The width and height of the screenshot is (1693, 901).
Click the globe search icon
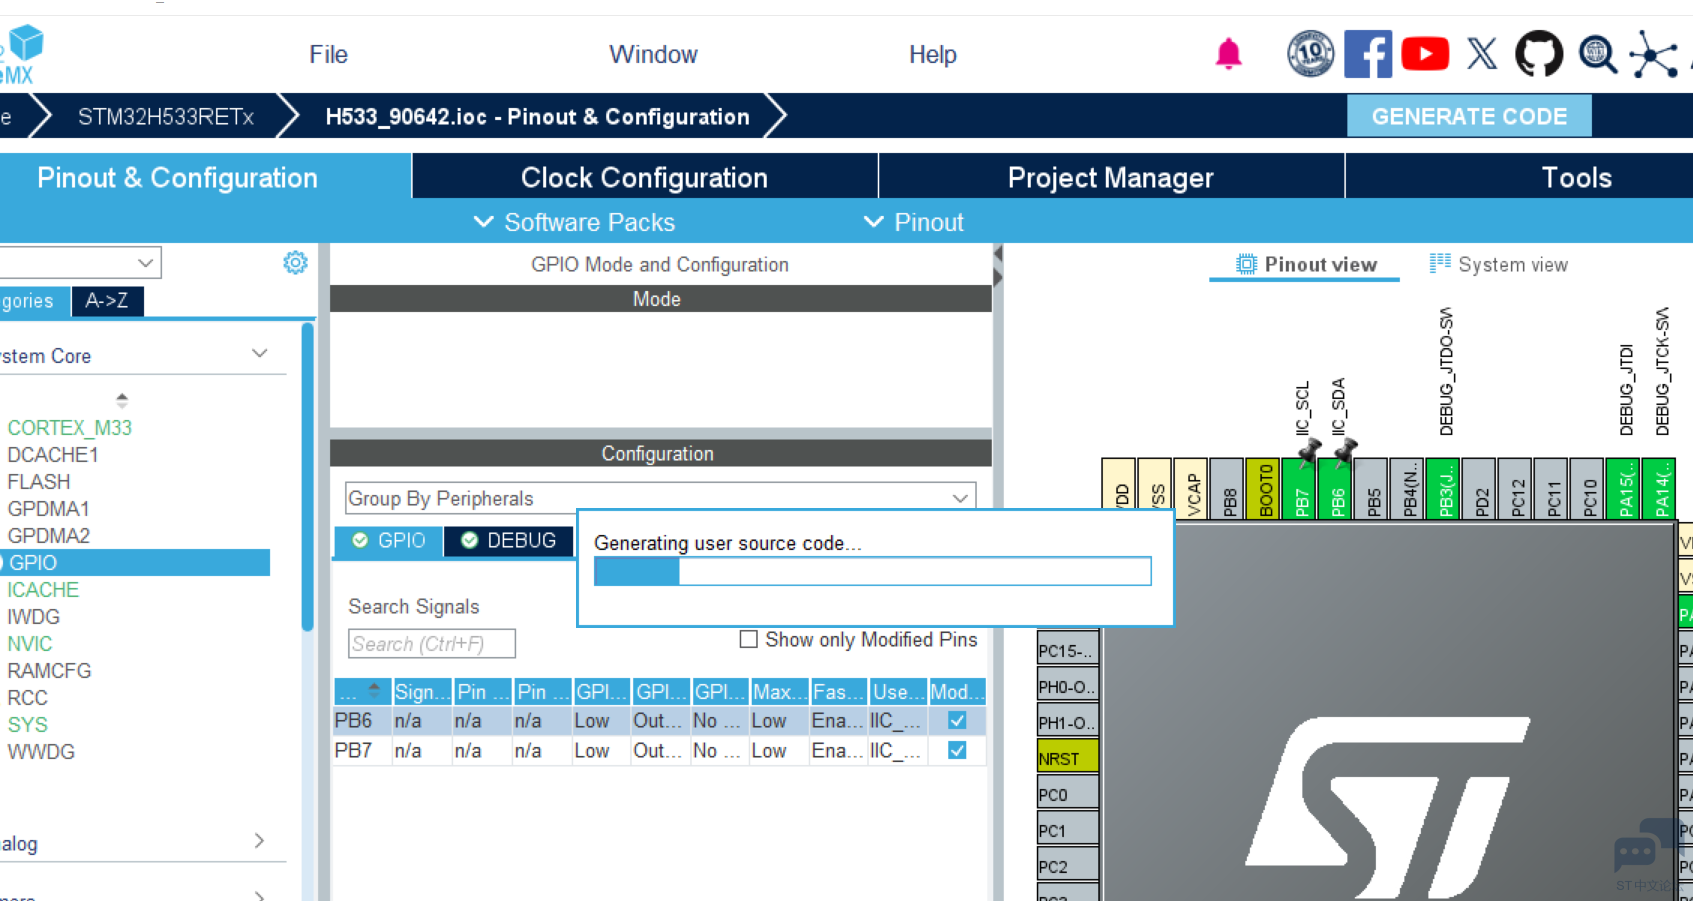[1597, 54]
